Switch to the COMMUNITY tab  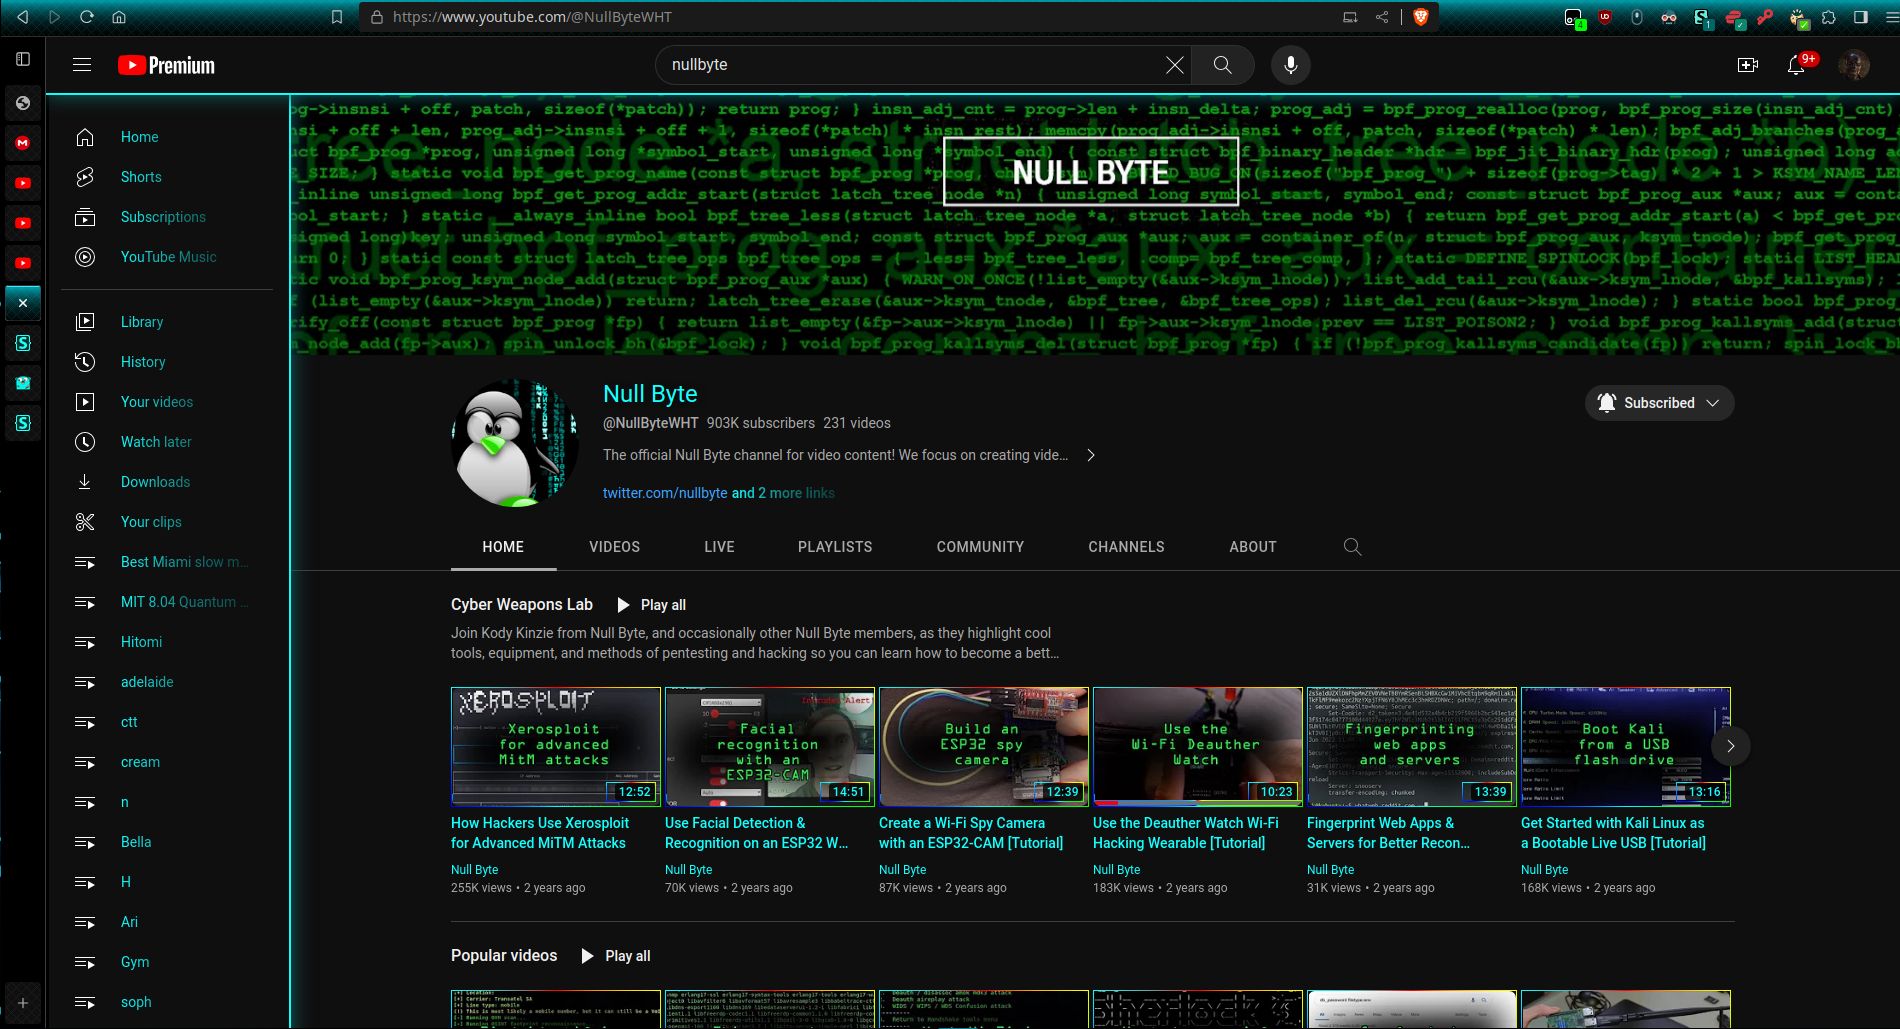pos(980,547)
